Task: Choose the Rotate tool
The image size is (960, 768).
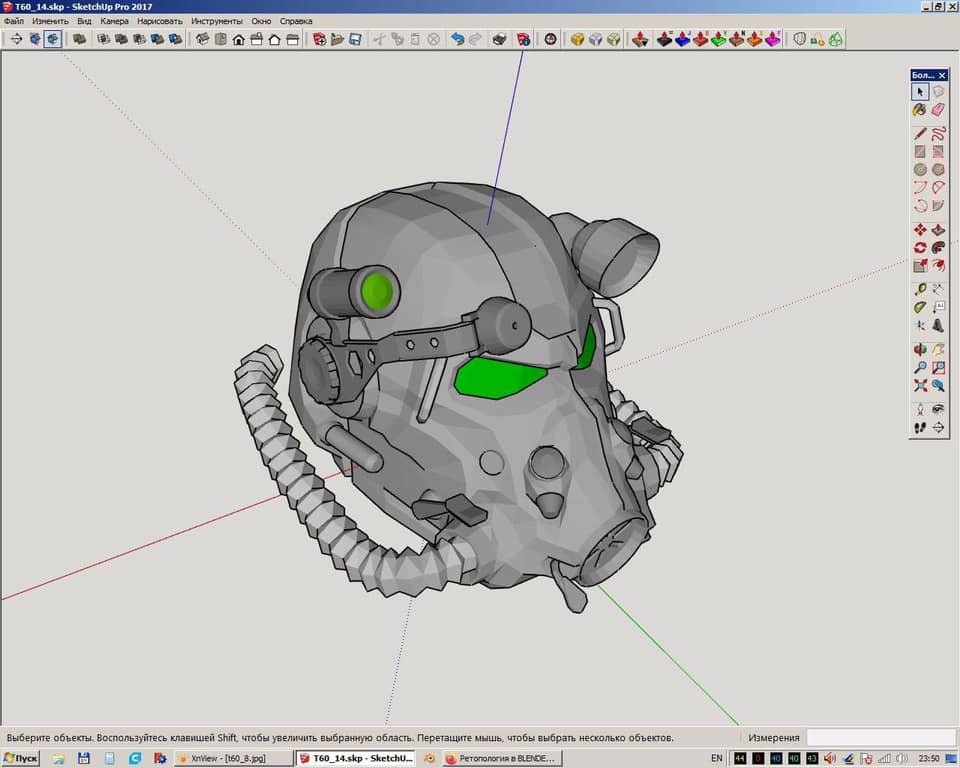Action: coord(920,247)
